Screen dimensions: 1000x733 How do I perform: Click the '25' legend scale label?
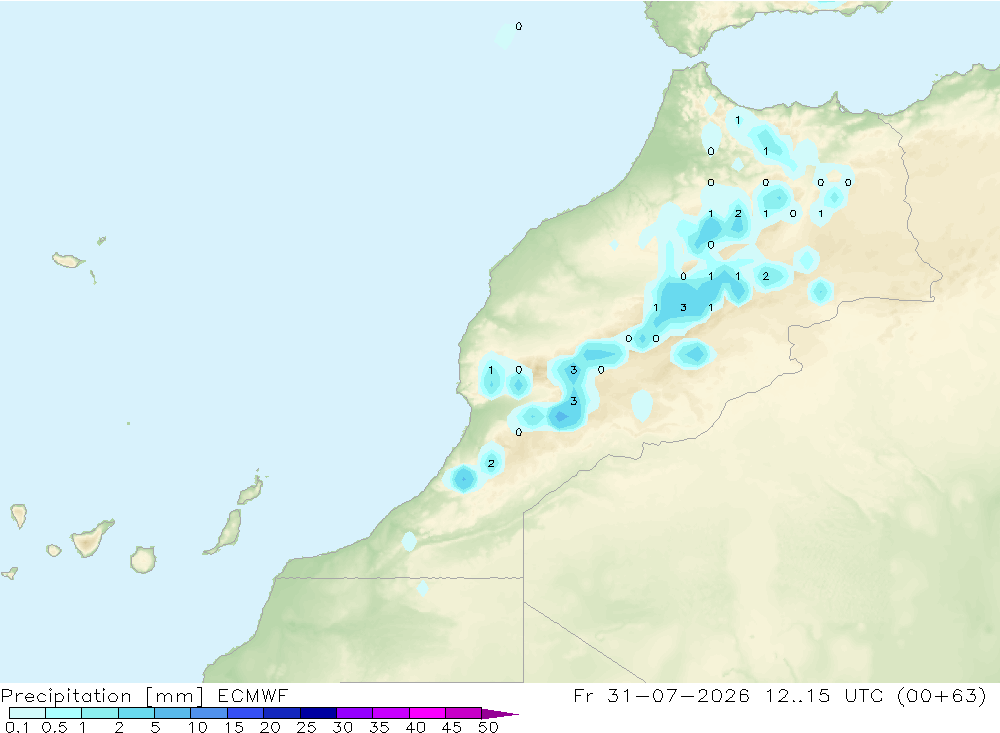[x=307, y=727]
